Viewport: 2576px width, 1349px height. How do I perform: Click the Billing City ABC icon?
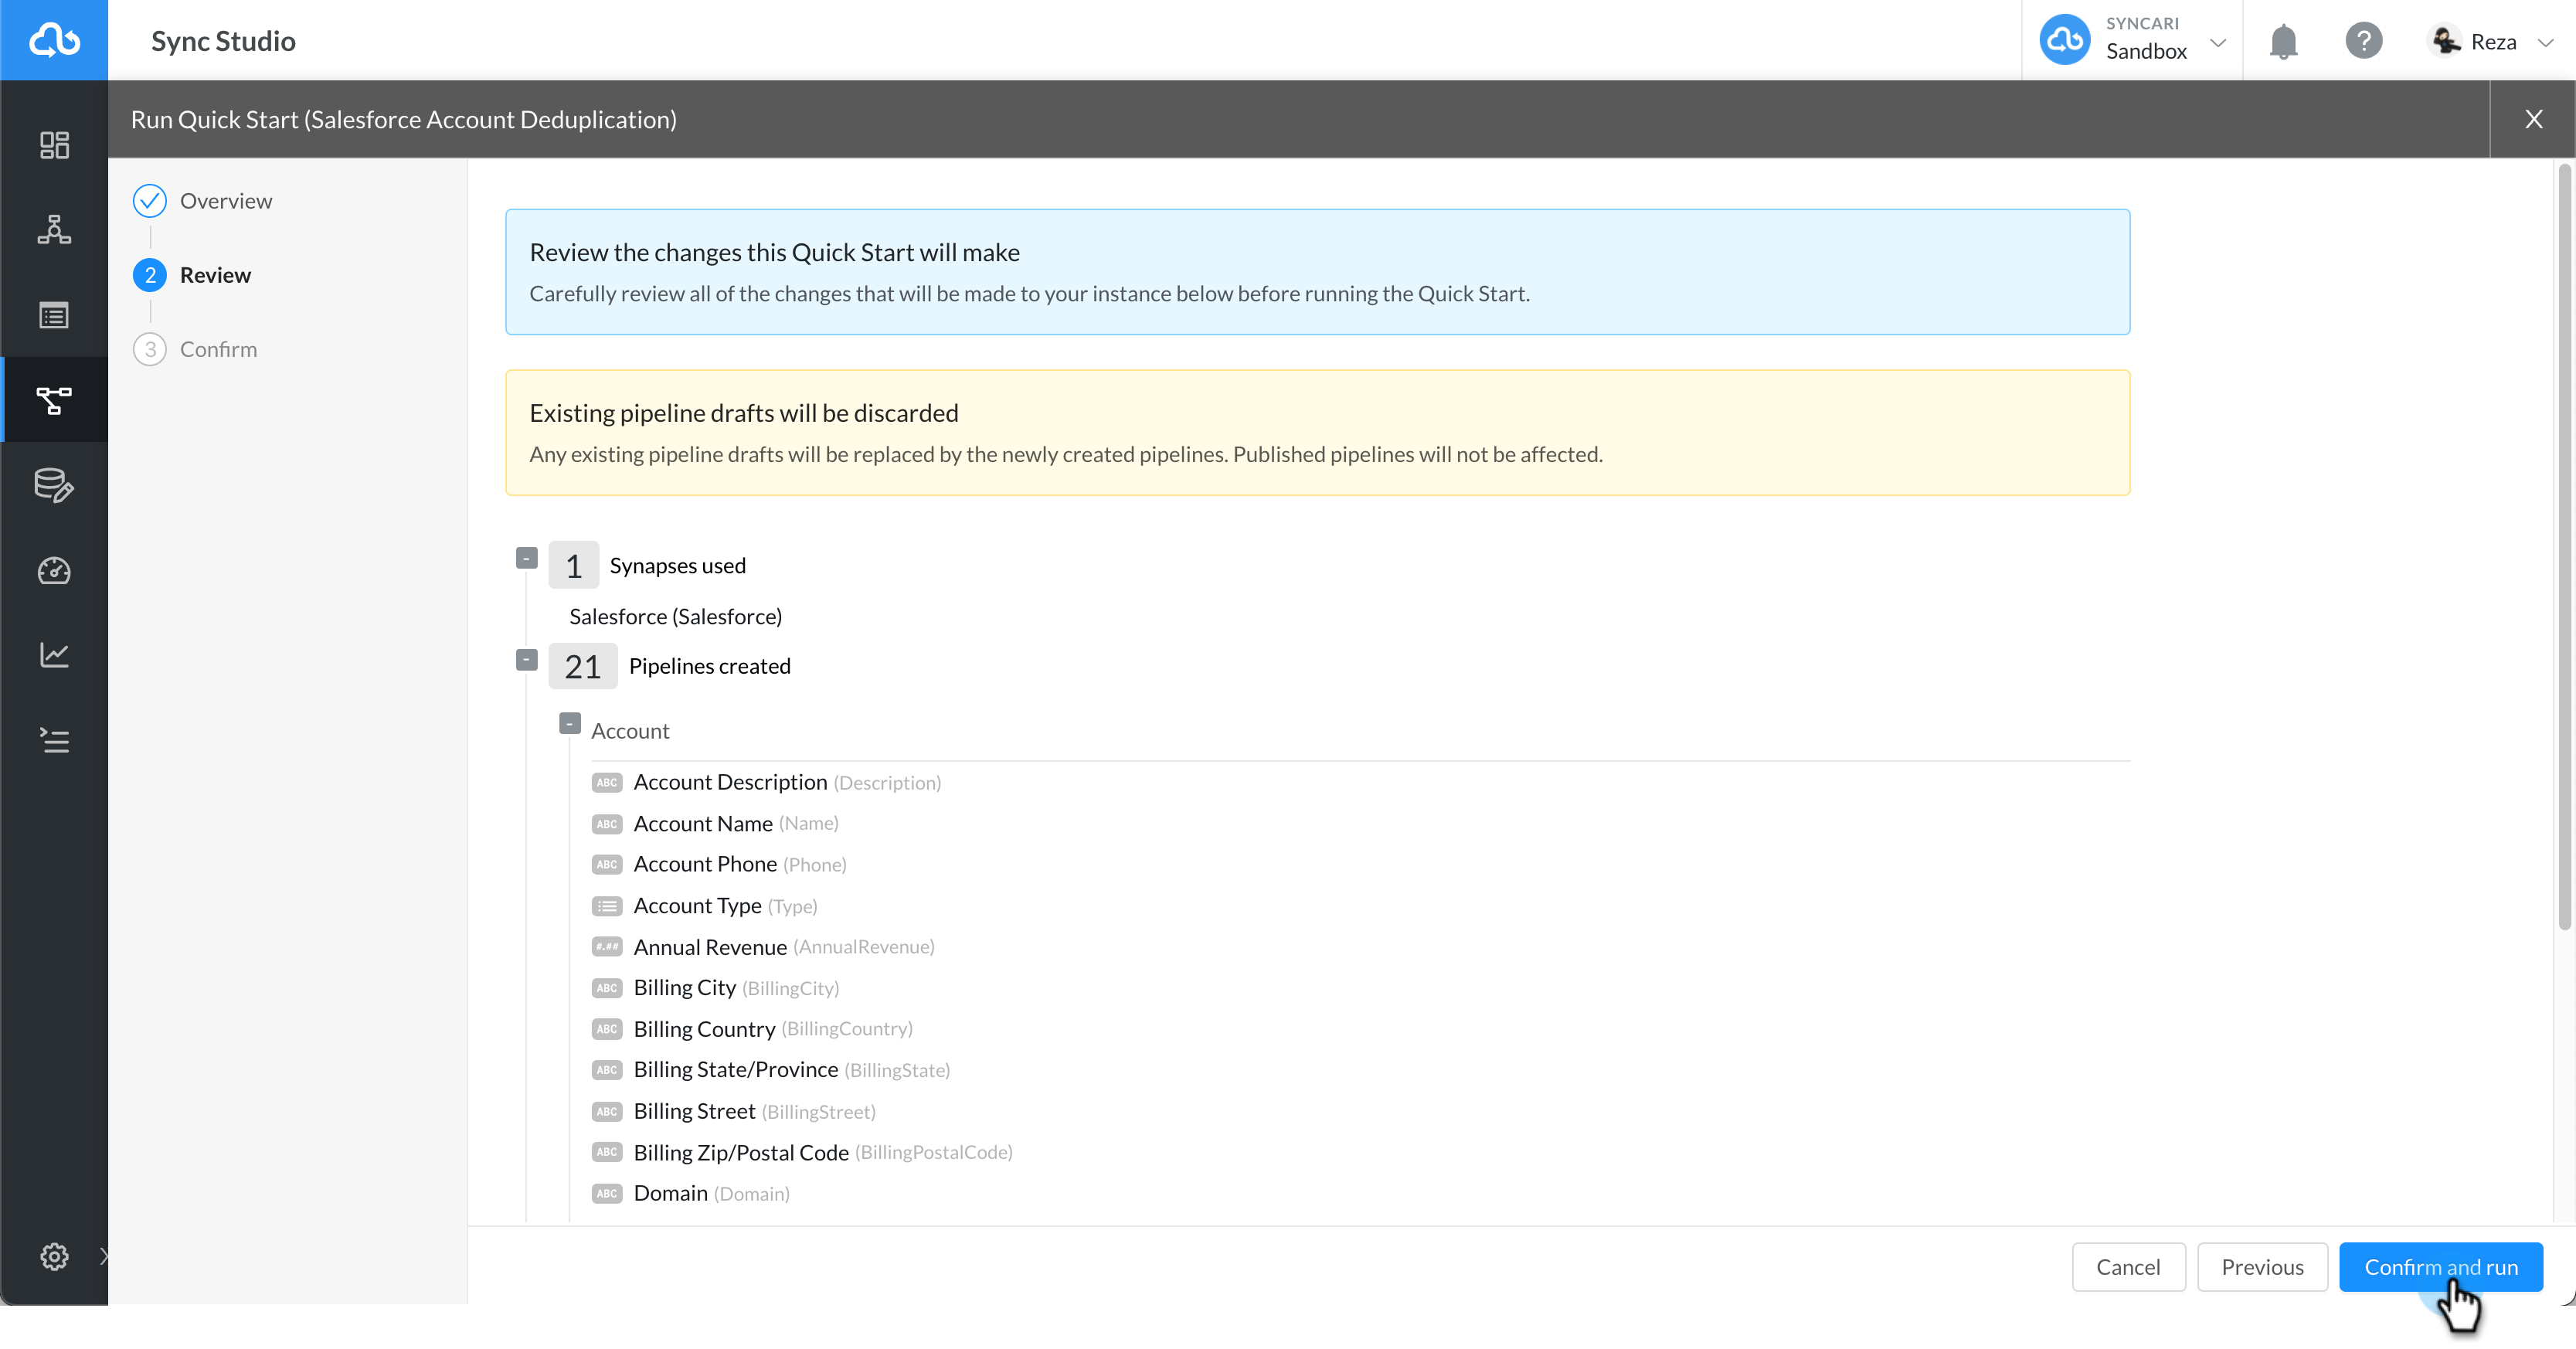click(606, 988)
